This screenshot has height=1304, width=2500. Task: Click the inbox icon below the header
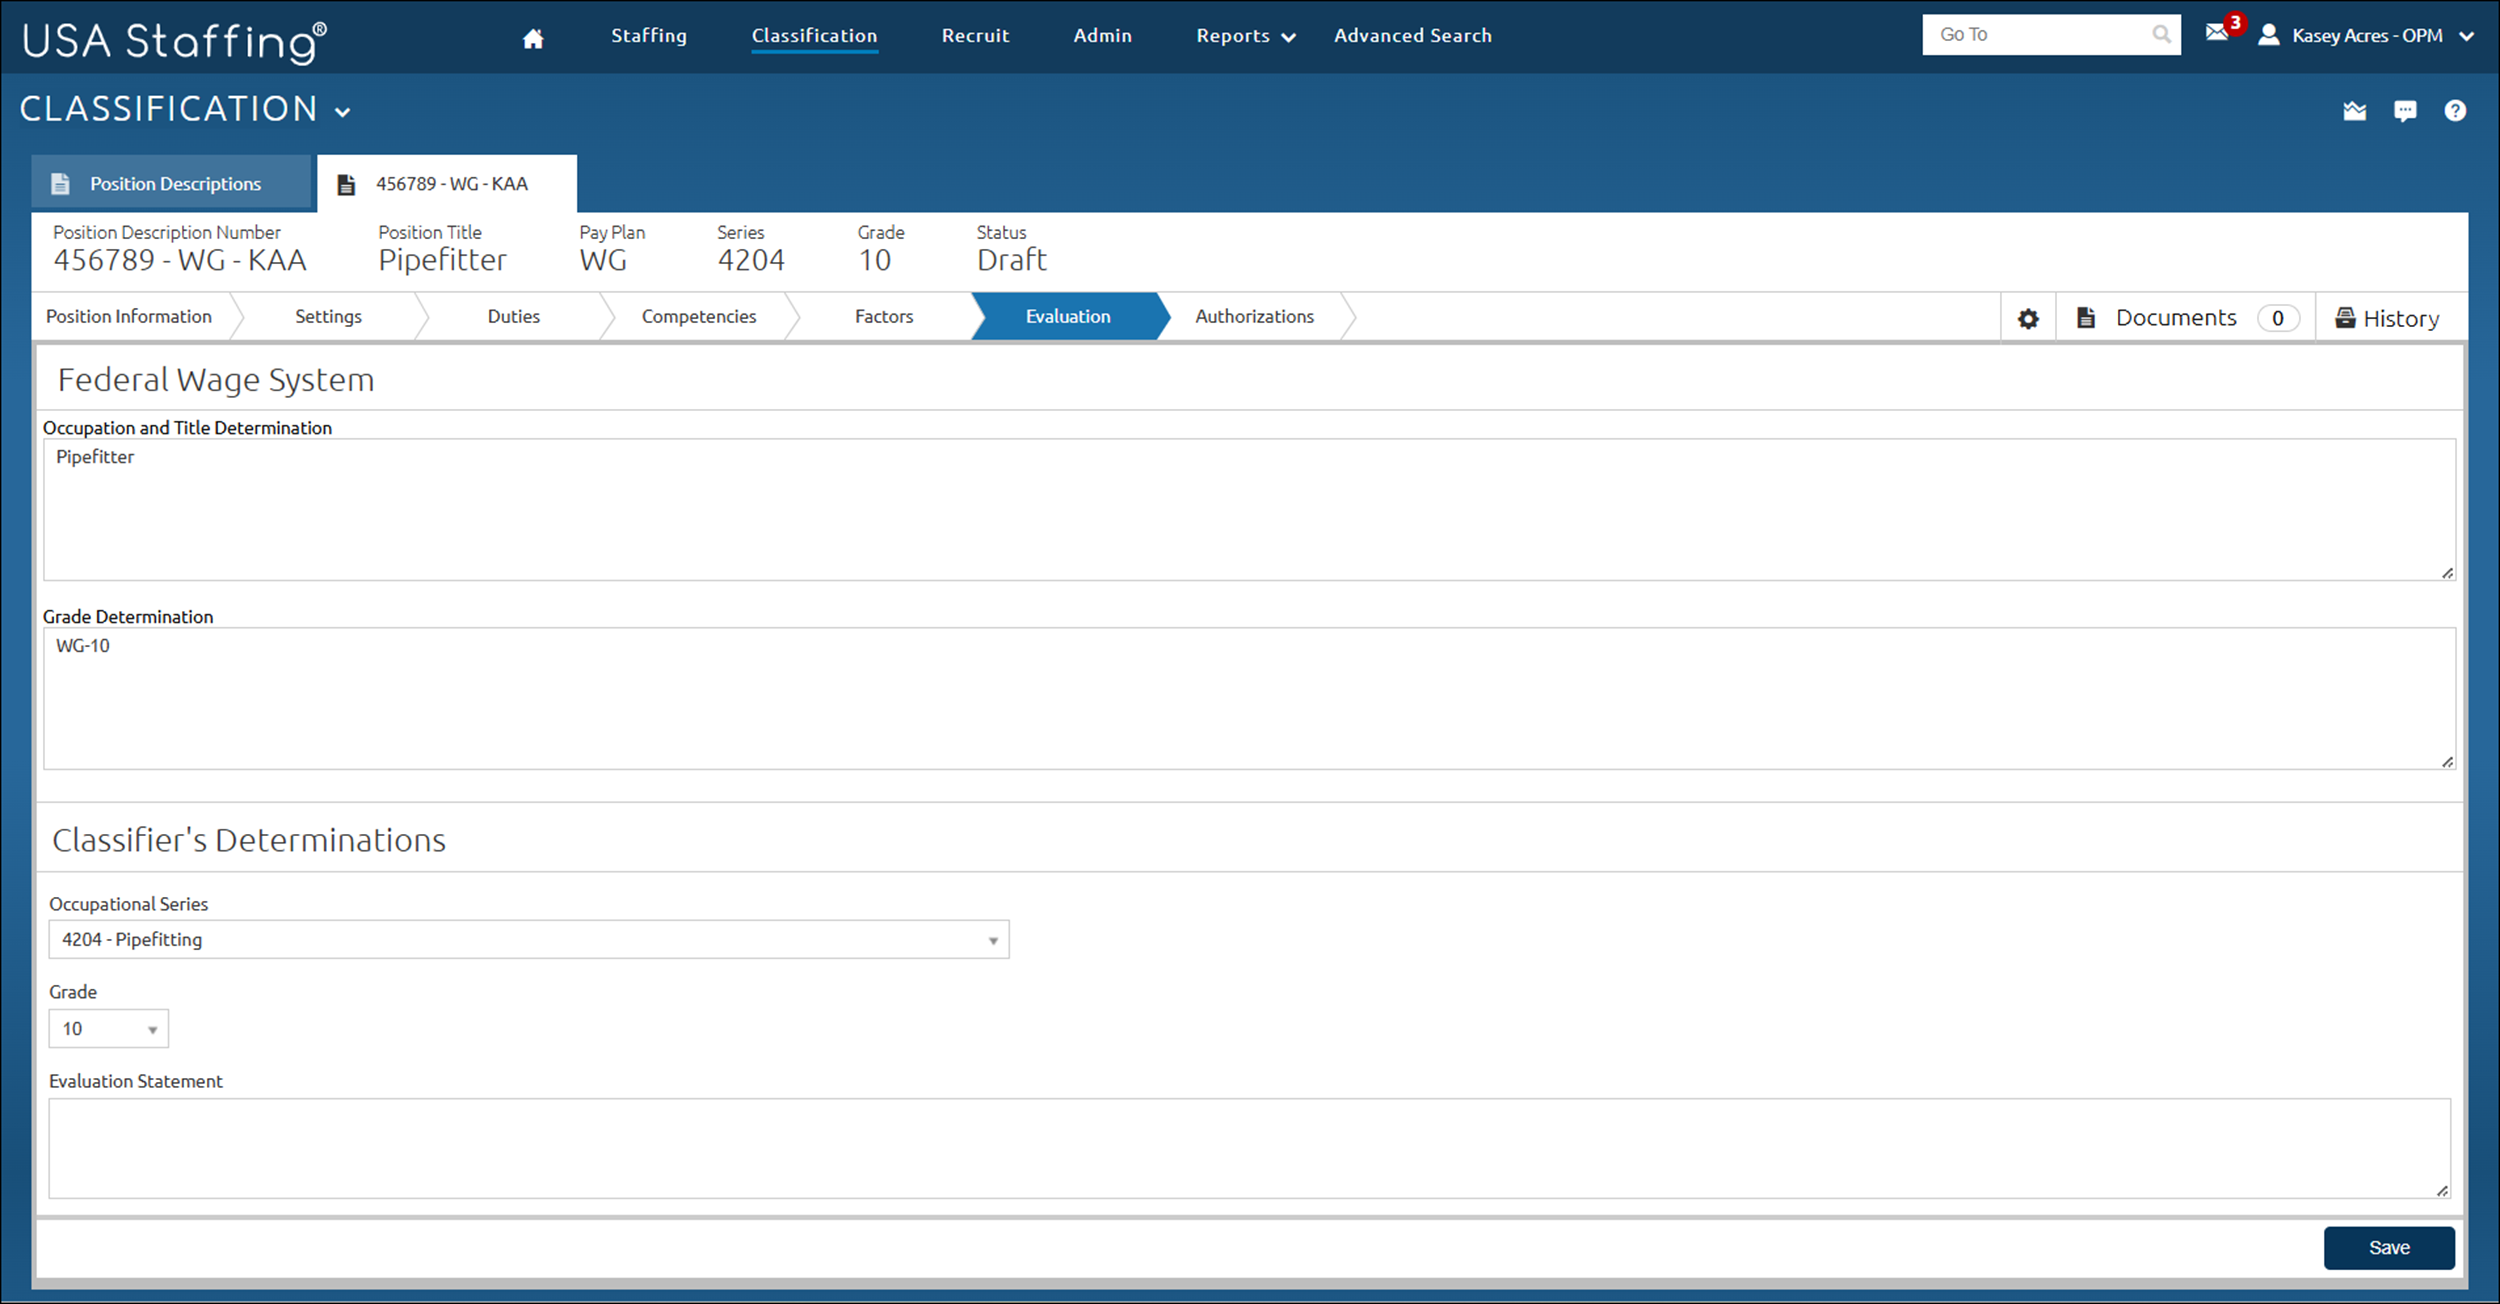[x=2355, y=110]
